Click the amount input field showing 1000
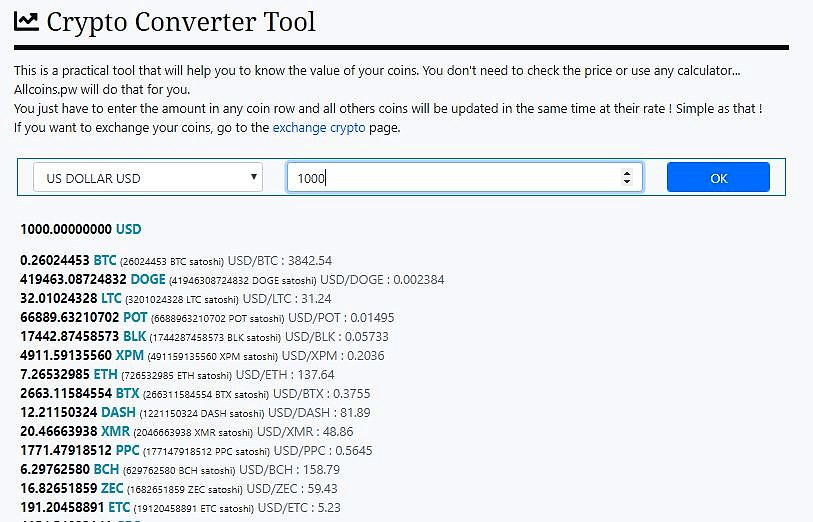Viewport: 813px width, 522px height. [x=465, y=177]
